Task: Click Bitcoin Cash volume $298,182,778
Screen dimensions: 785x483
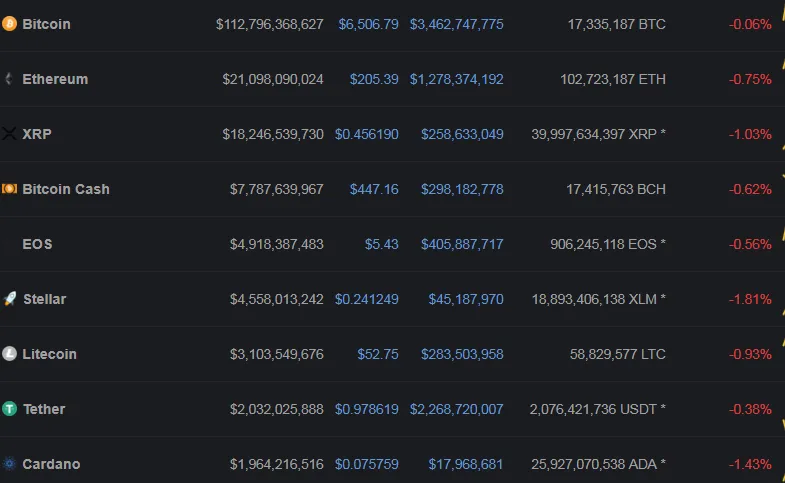Action: coord(462,189)
